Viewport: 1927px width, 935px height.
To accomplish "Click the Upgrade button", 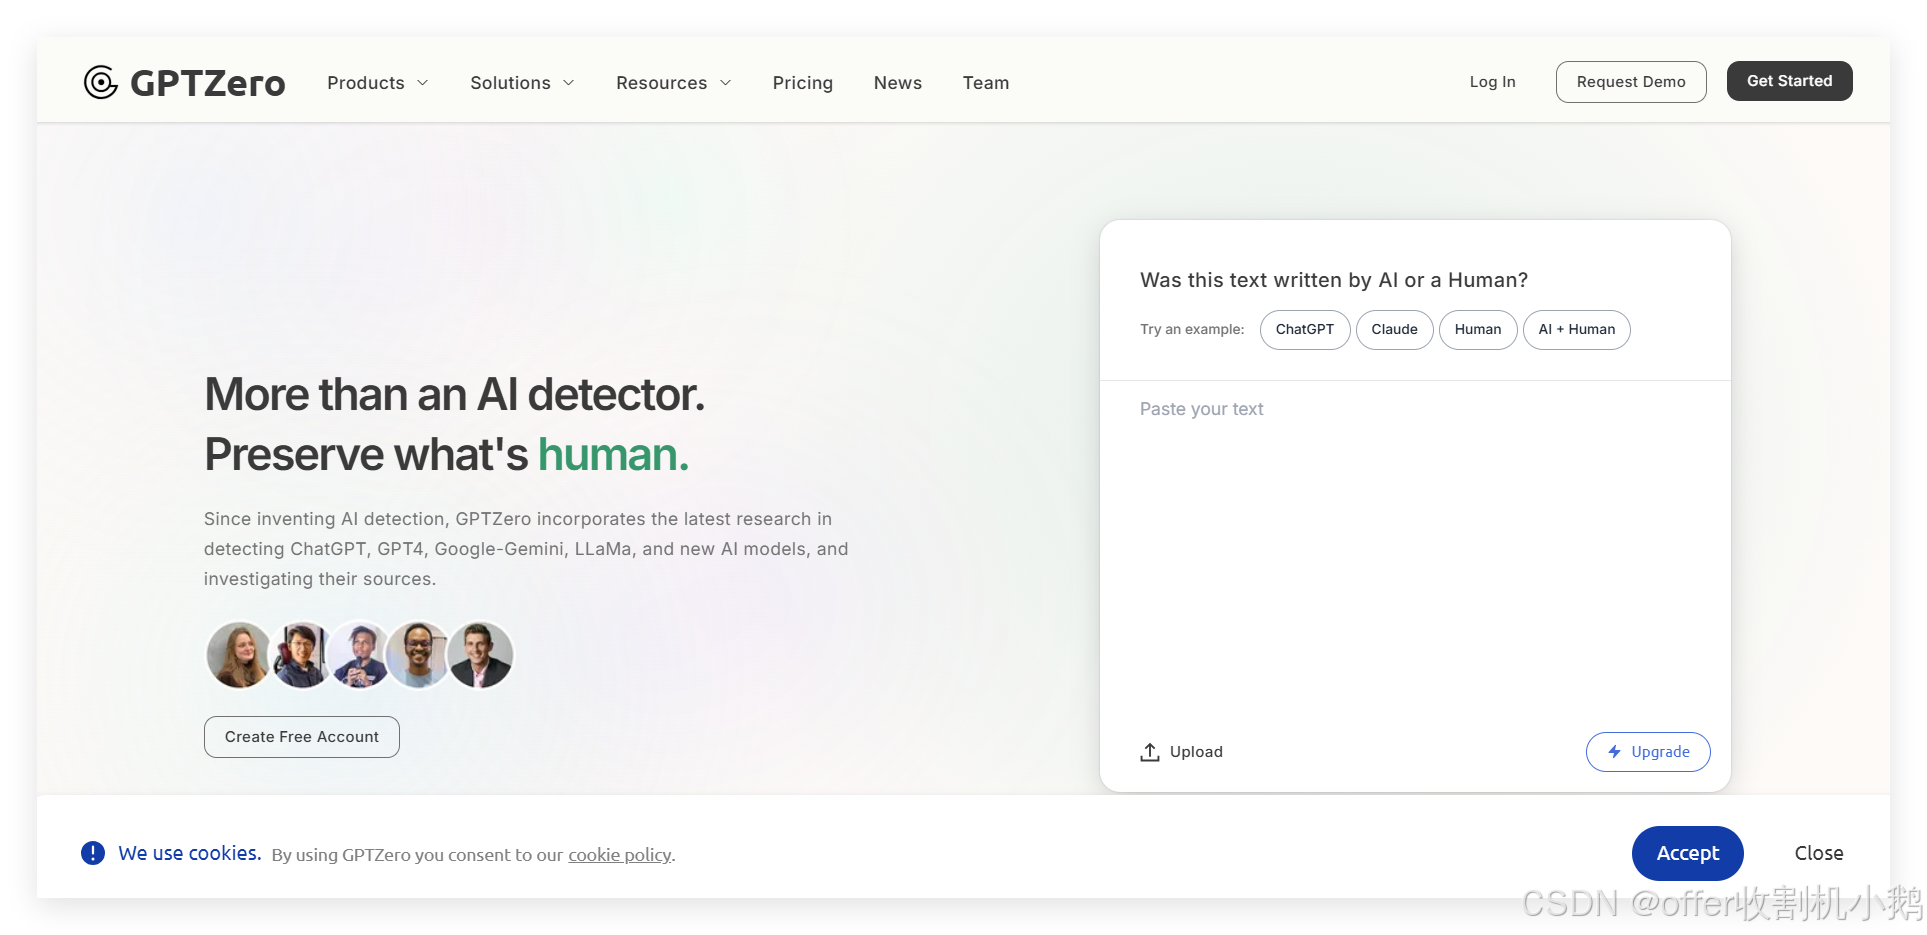I will (x=1648, y=752).
